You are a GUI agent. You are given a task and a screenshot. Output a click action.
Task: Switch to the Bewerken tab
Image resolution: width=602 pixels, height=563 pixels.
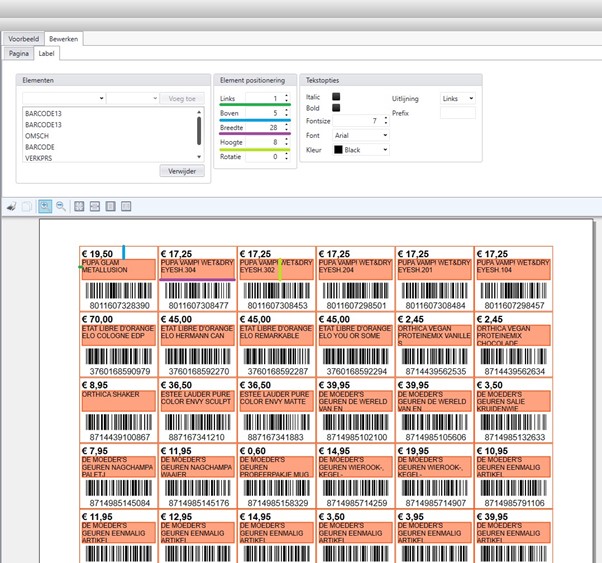pos(63,39)
